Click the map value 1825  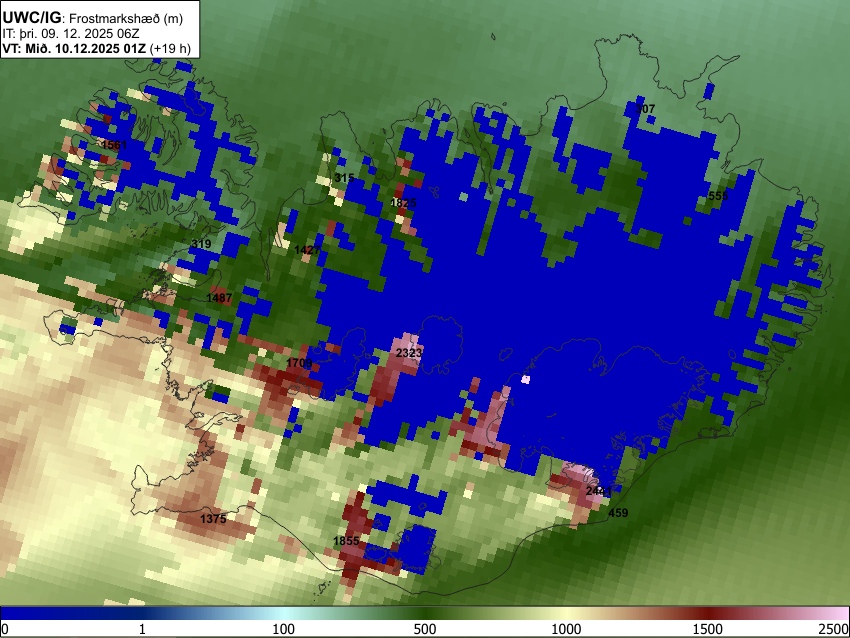click(x=403, y=203)
